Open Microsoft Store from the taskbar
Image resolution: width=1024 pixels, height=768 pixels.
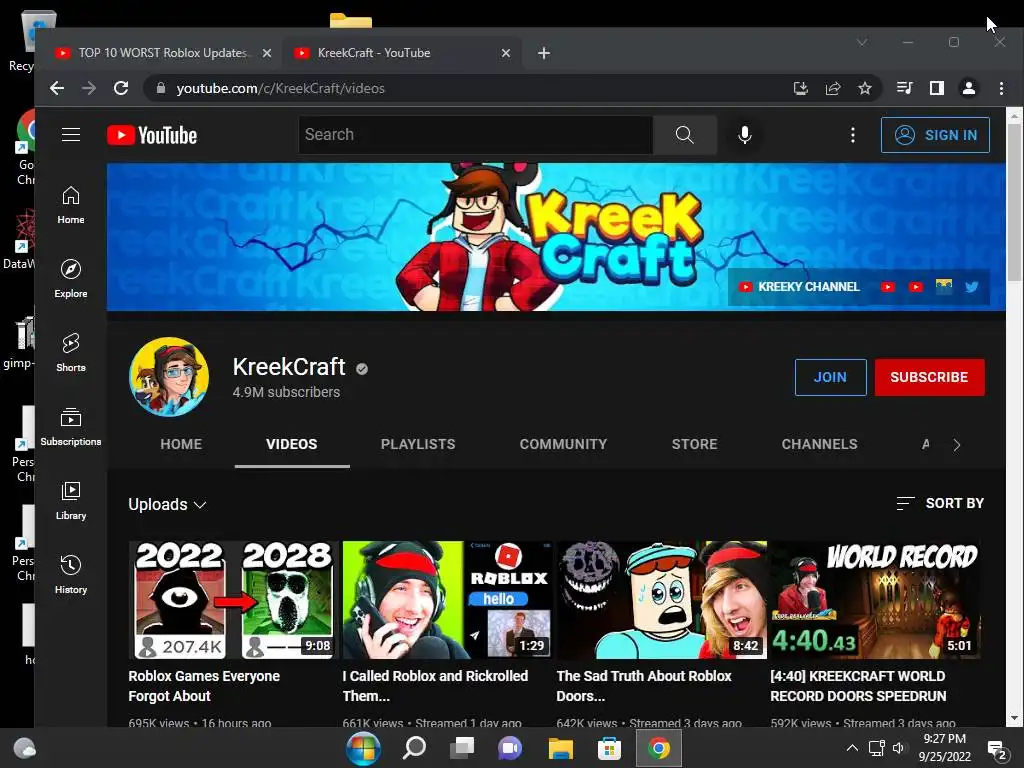[609, 748]
